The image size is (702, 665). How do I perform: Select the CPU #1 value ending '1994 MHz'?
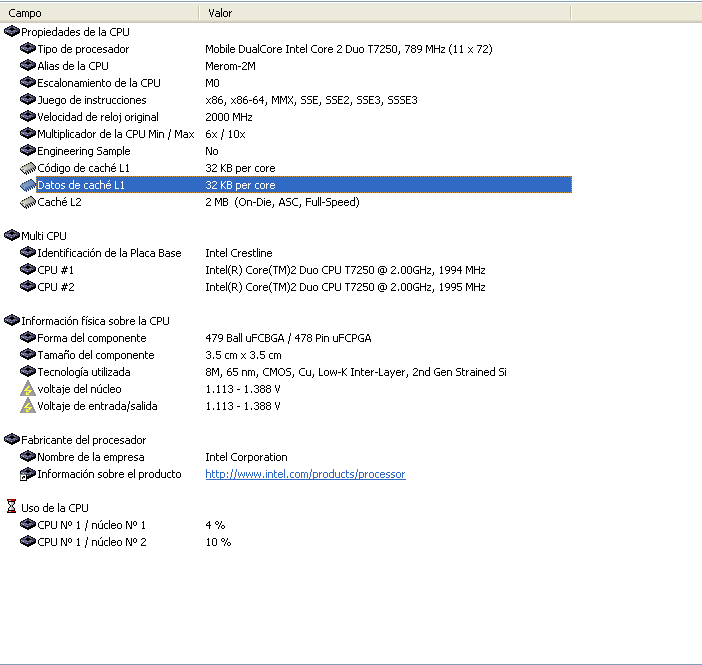(345, 270)
